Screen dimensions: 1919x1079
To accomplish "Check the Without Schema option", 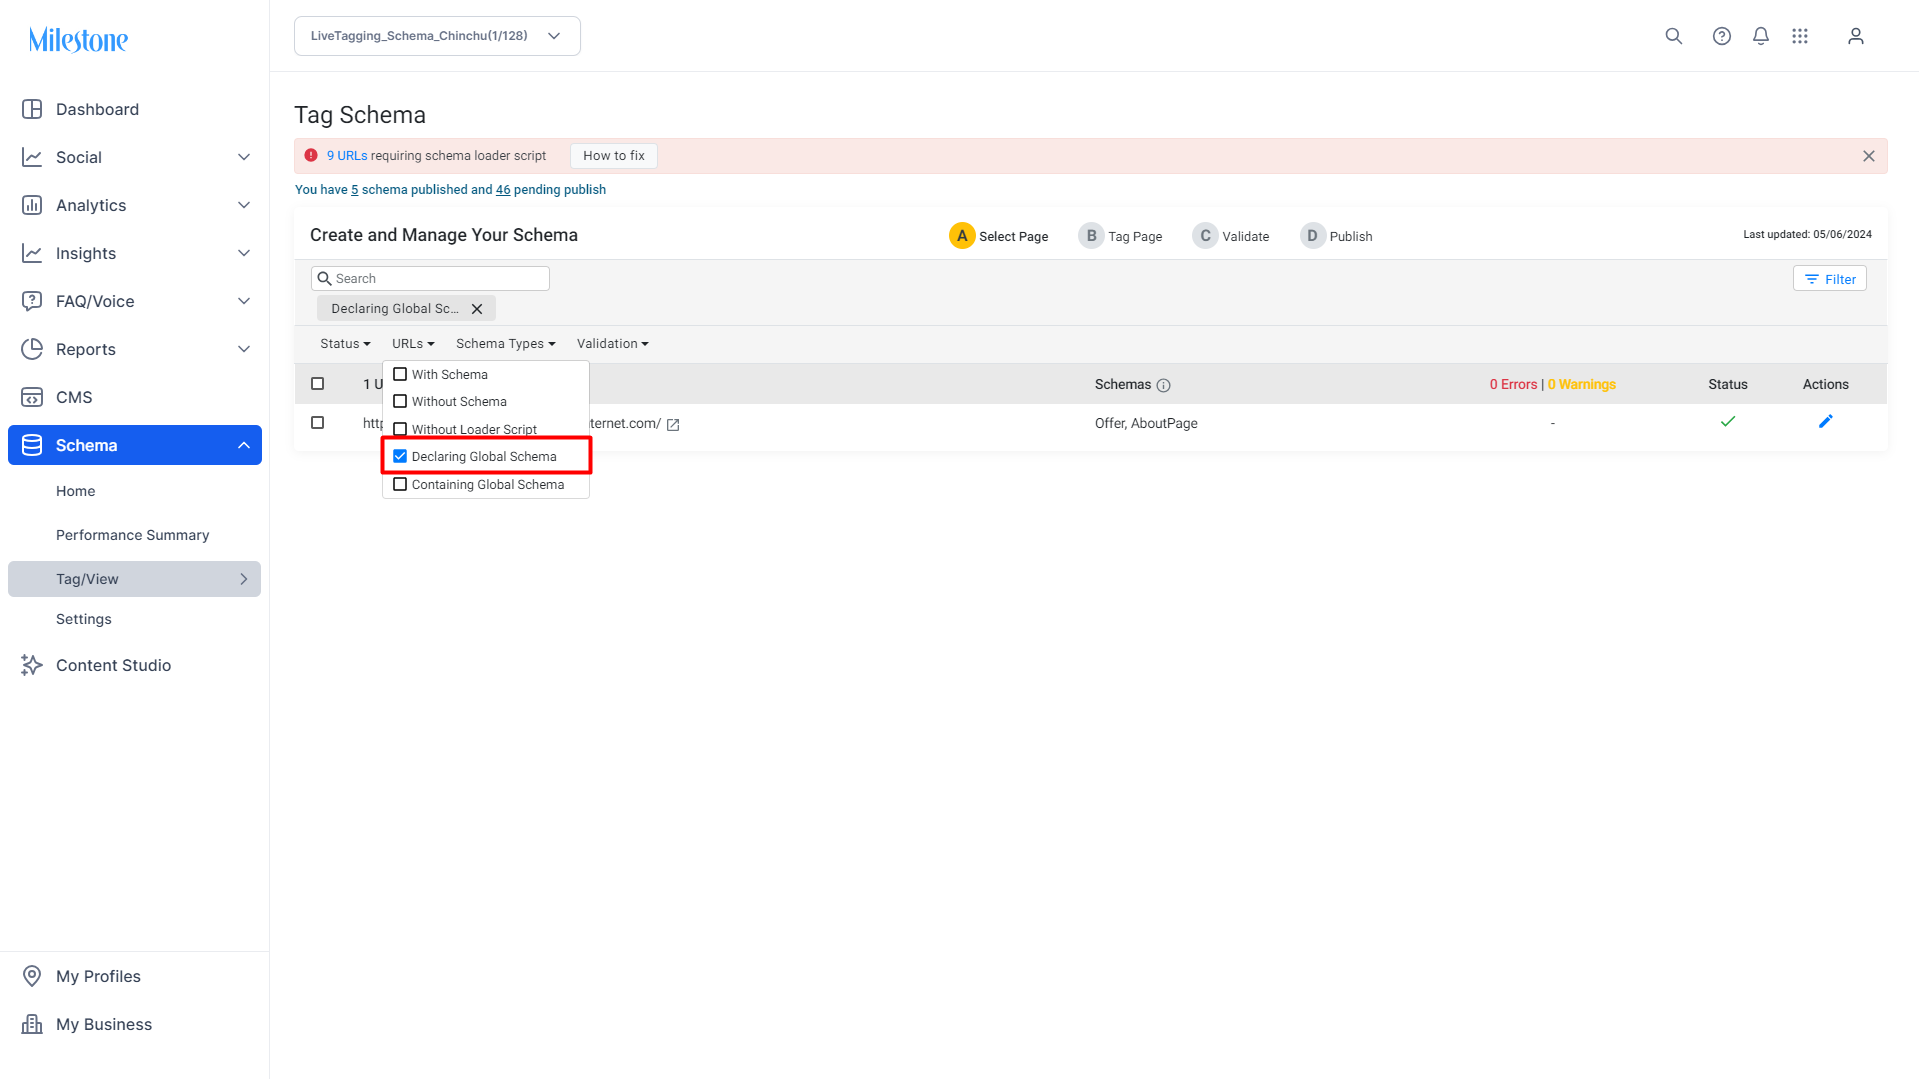I will coord(400,401).
